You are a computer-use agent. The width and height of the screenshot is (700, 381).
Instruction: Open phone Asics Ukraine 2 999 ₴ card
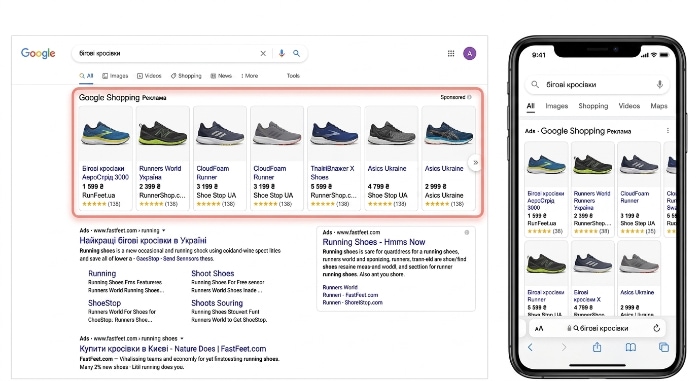coord(638,278)
